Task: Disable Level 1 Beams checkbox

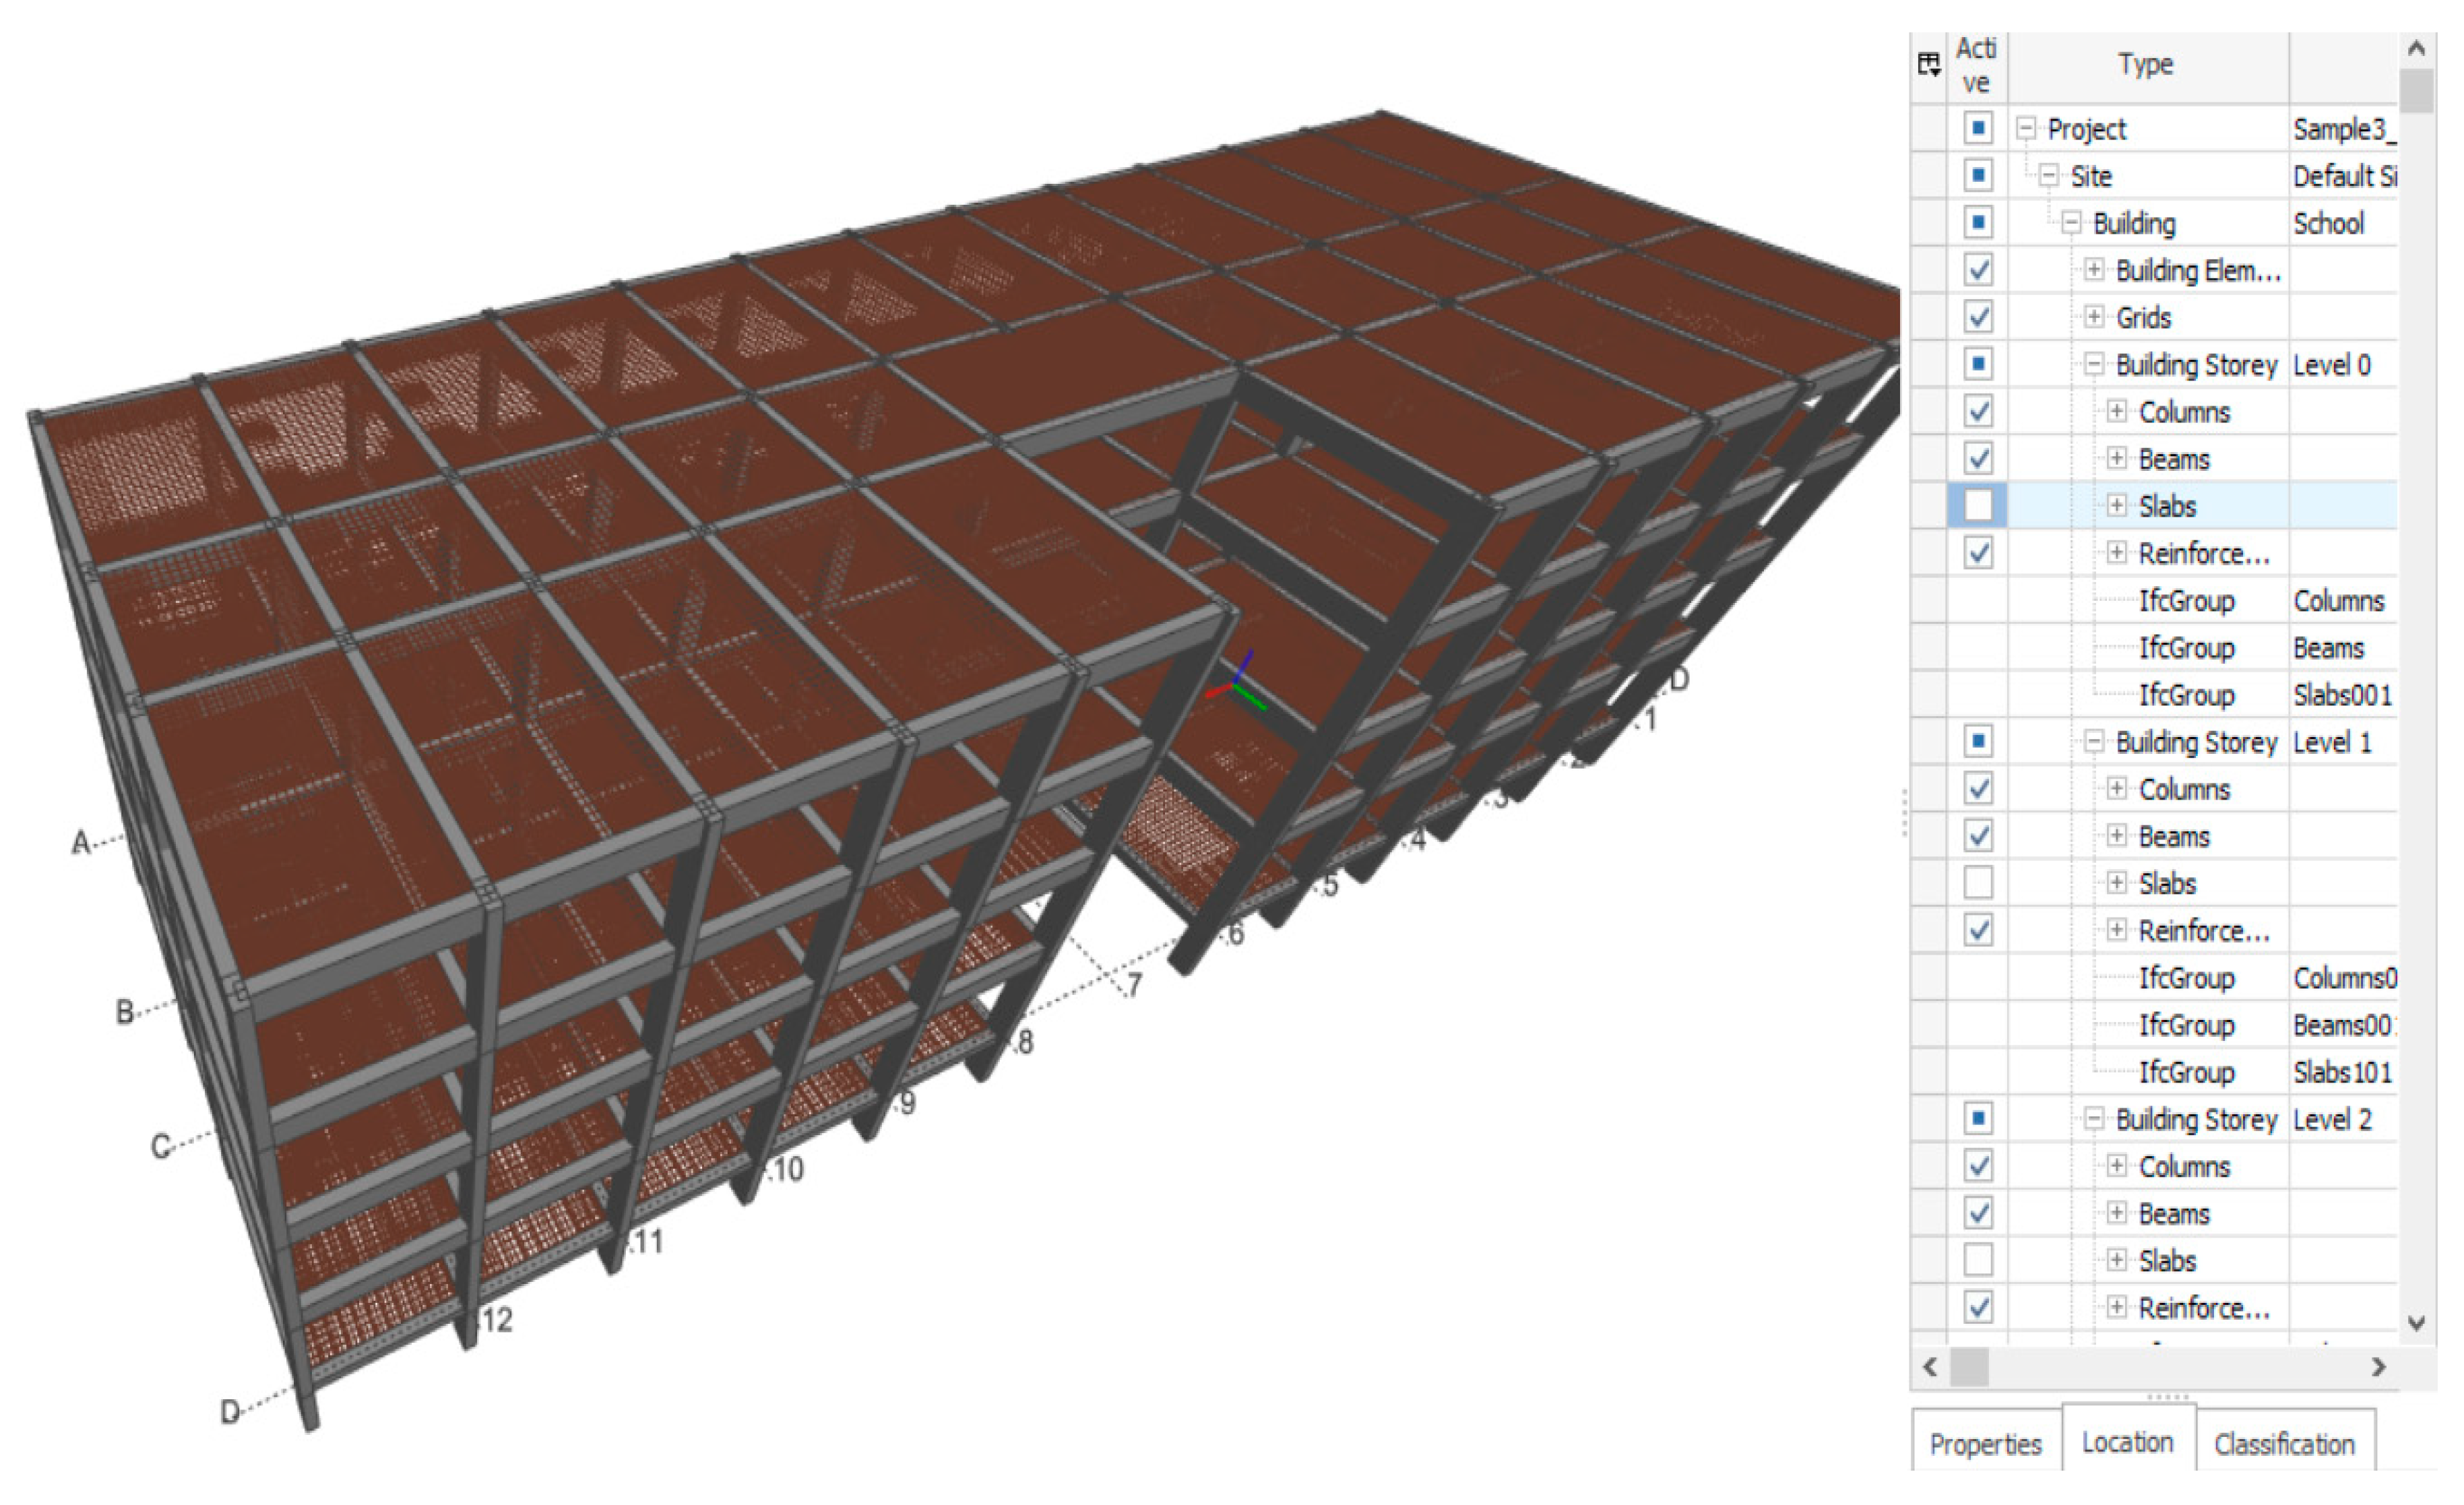Action: click(1977, 835)
